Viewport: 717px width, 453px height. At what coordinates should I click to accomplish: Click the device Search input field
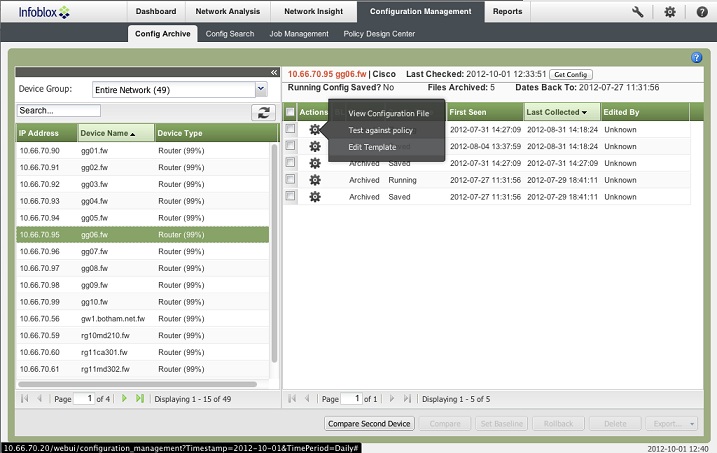(x=59, y=111)
